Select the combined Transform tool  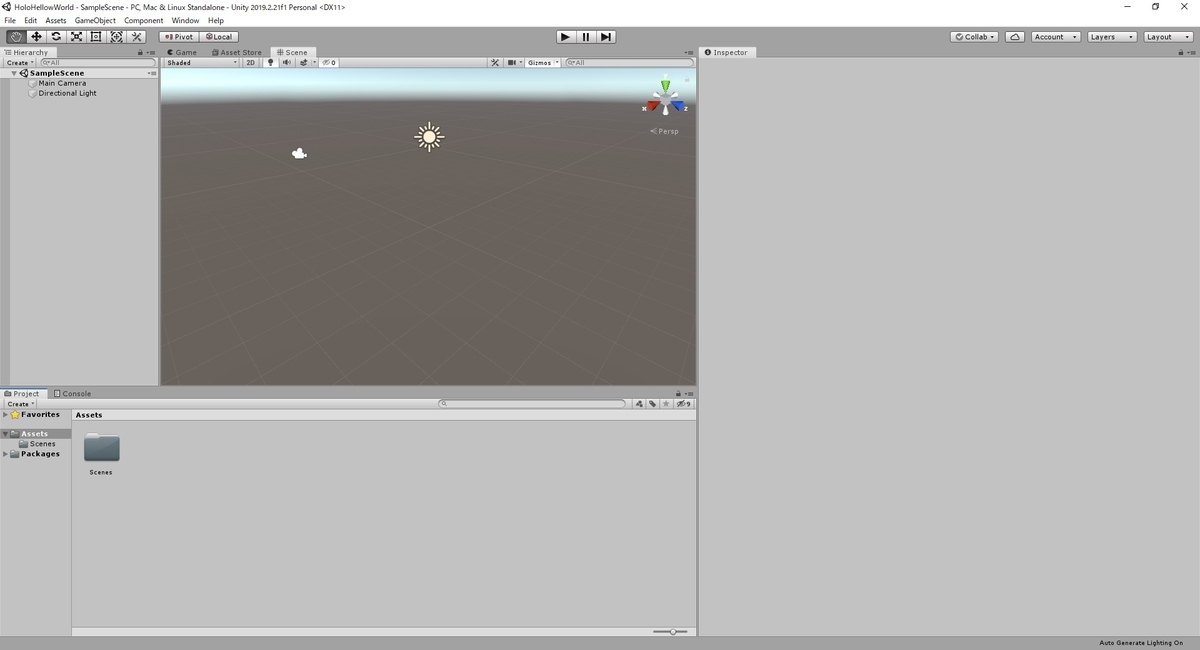[116, 37]
